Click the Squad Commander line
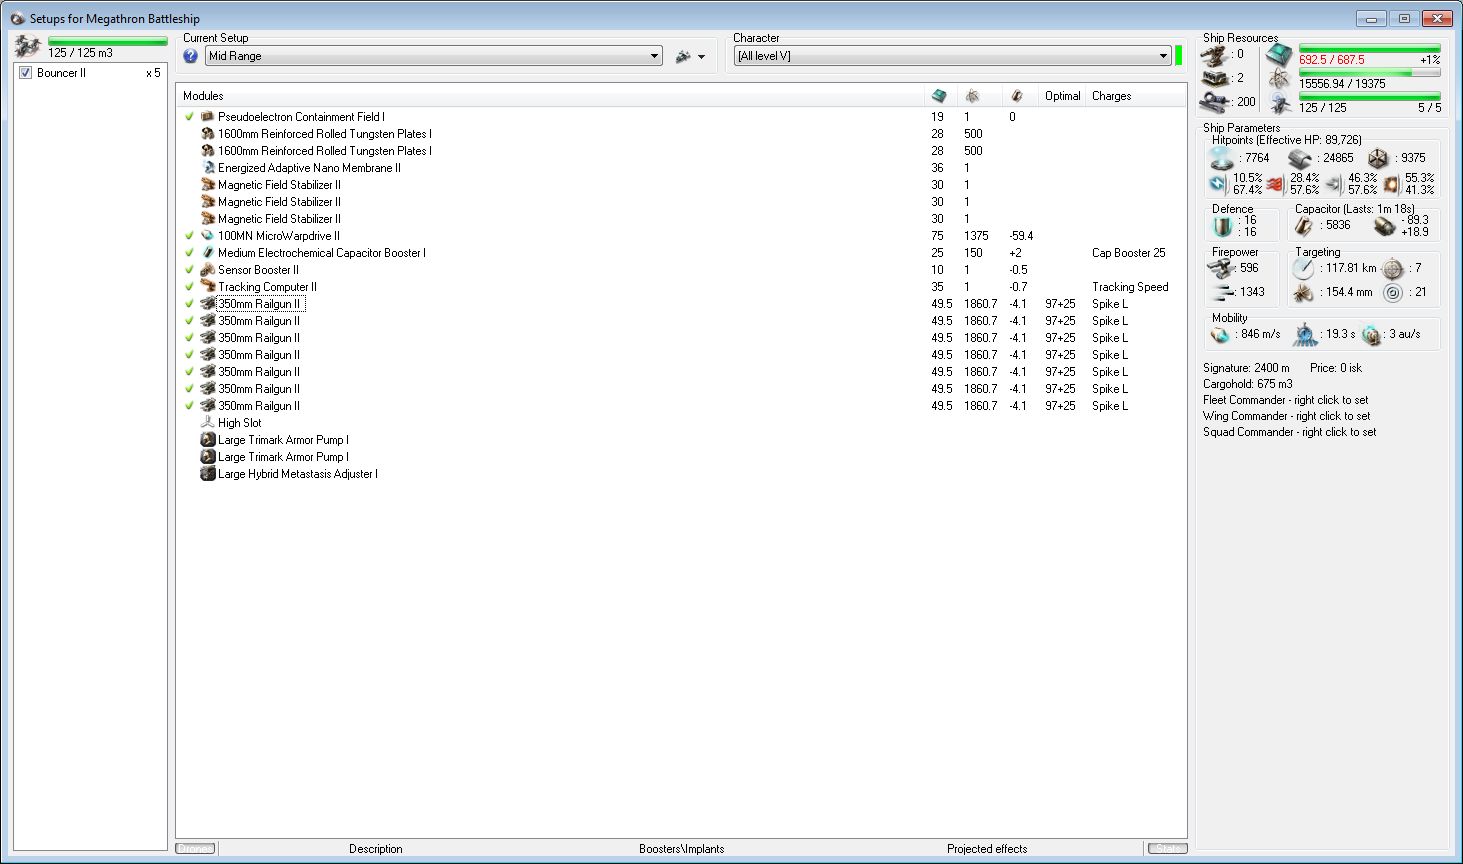The image size is (1463, 864). 1290,432
